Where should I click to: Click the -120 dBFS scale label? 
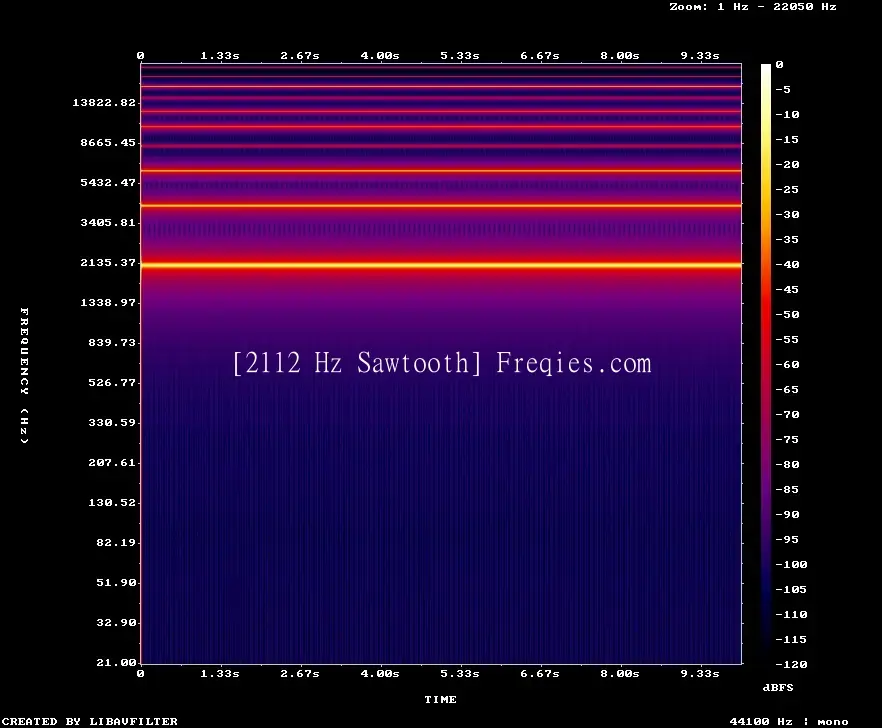791,664
